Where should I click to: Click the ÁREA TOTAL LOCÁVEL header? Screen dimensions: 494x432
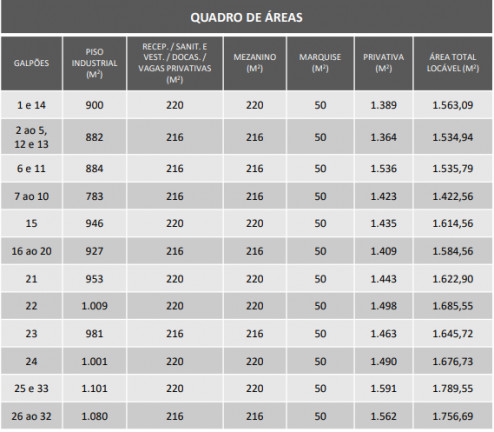[453, 63]
